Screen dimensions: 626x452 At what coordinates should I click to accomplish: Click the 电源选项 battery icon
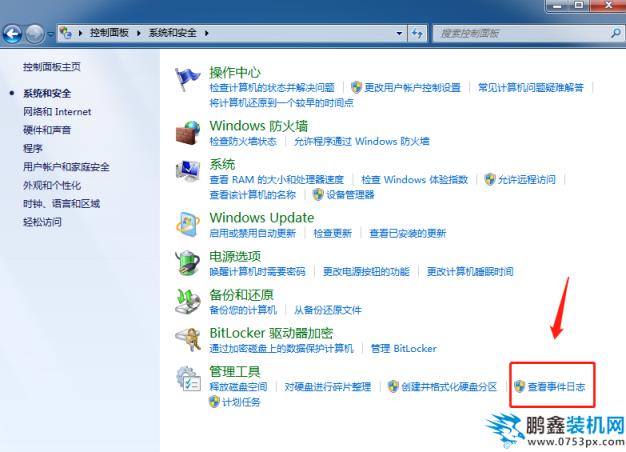188,263
